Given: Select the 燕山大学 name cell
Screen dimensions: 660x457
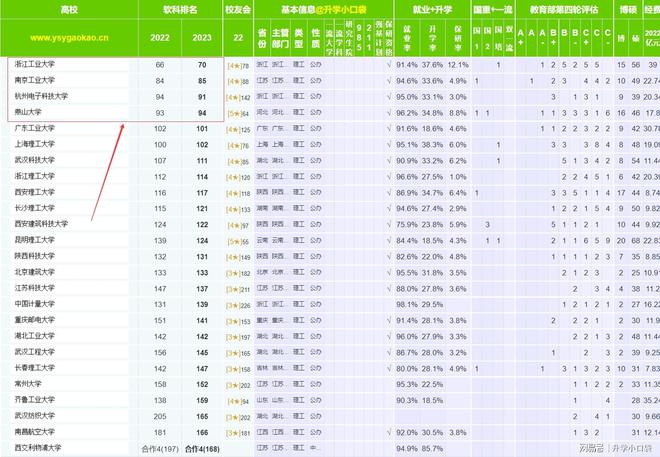Looking at the screenshot, I should pyautogui.click(x=28, y=112).
